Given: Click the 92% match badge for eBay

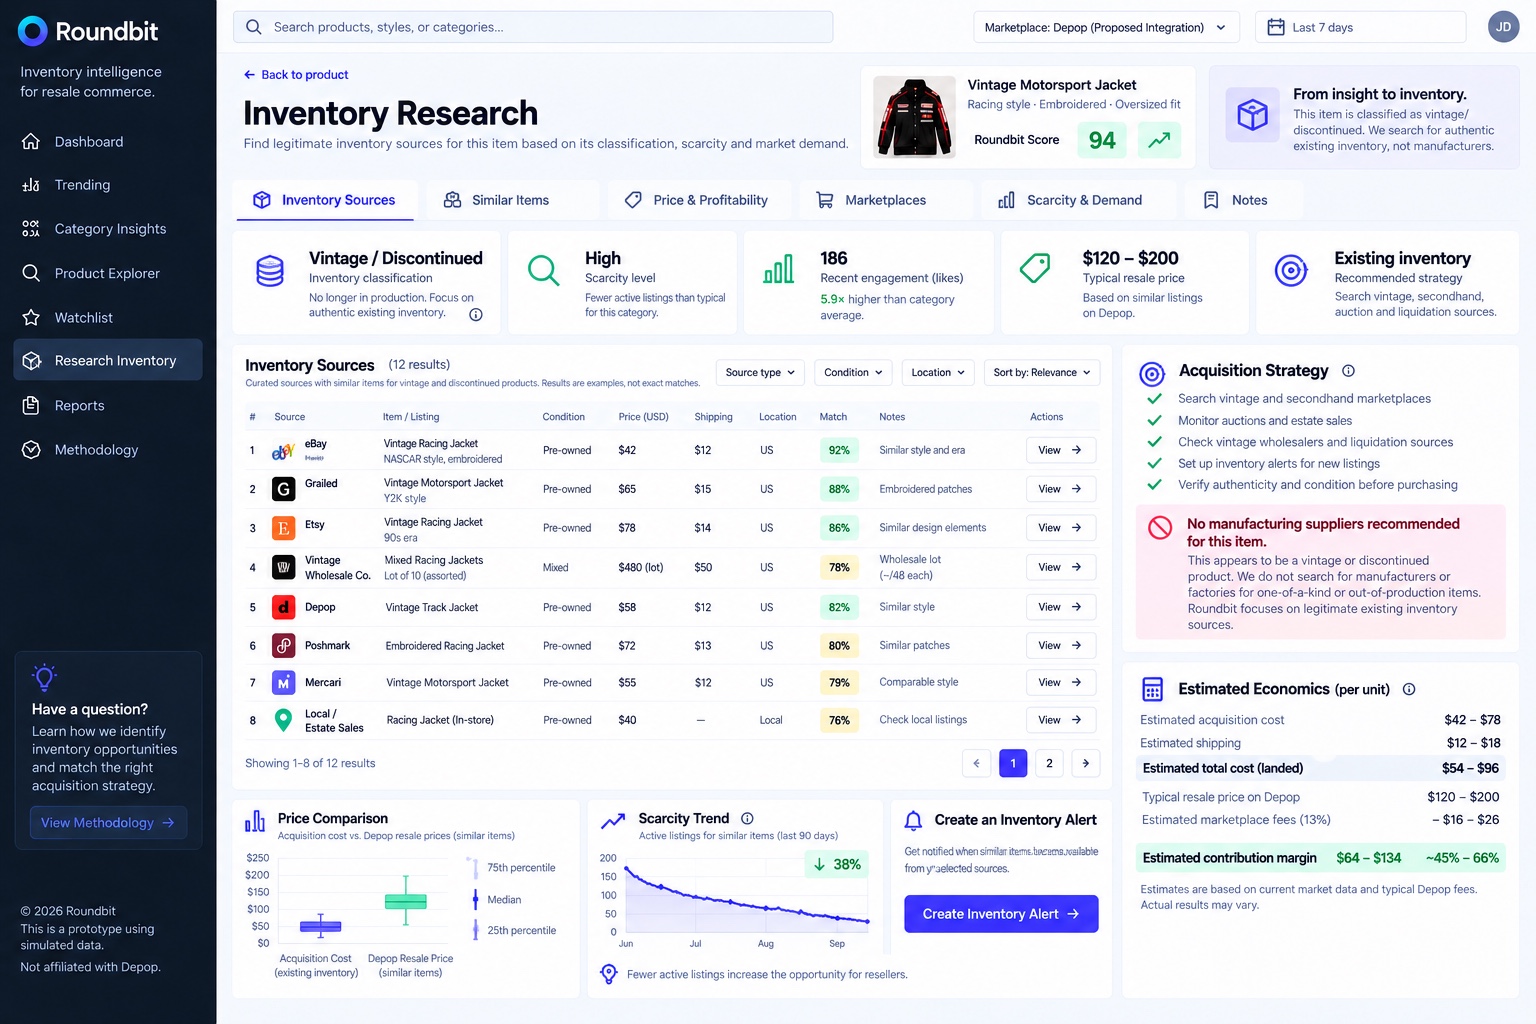Looking at the screenshot, I should click(839, 450).
